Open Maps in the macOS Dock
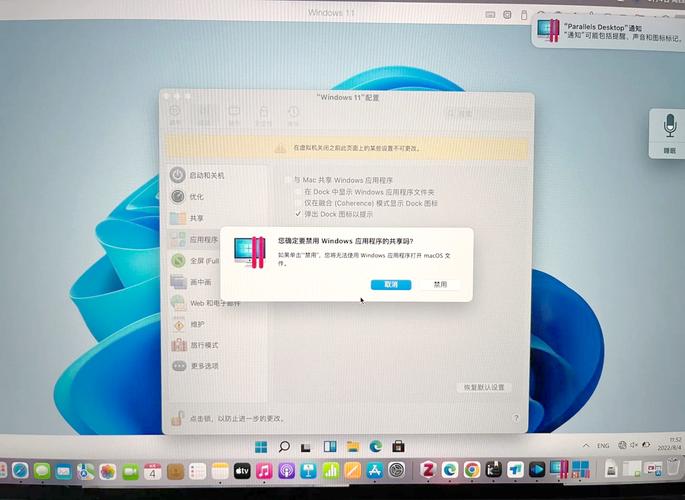 click(86, 472)
